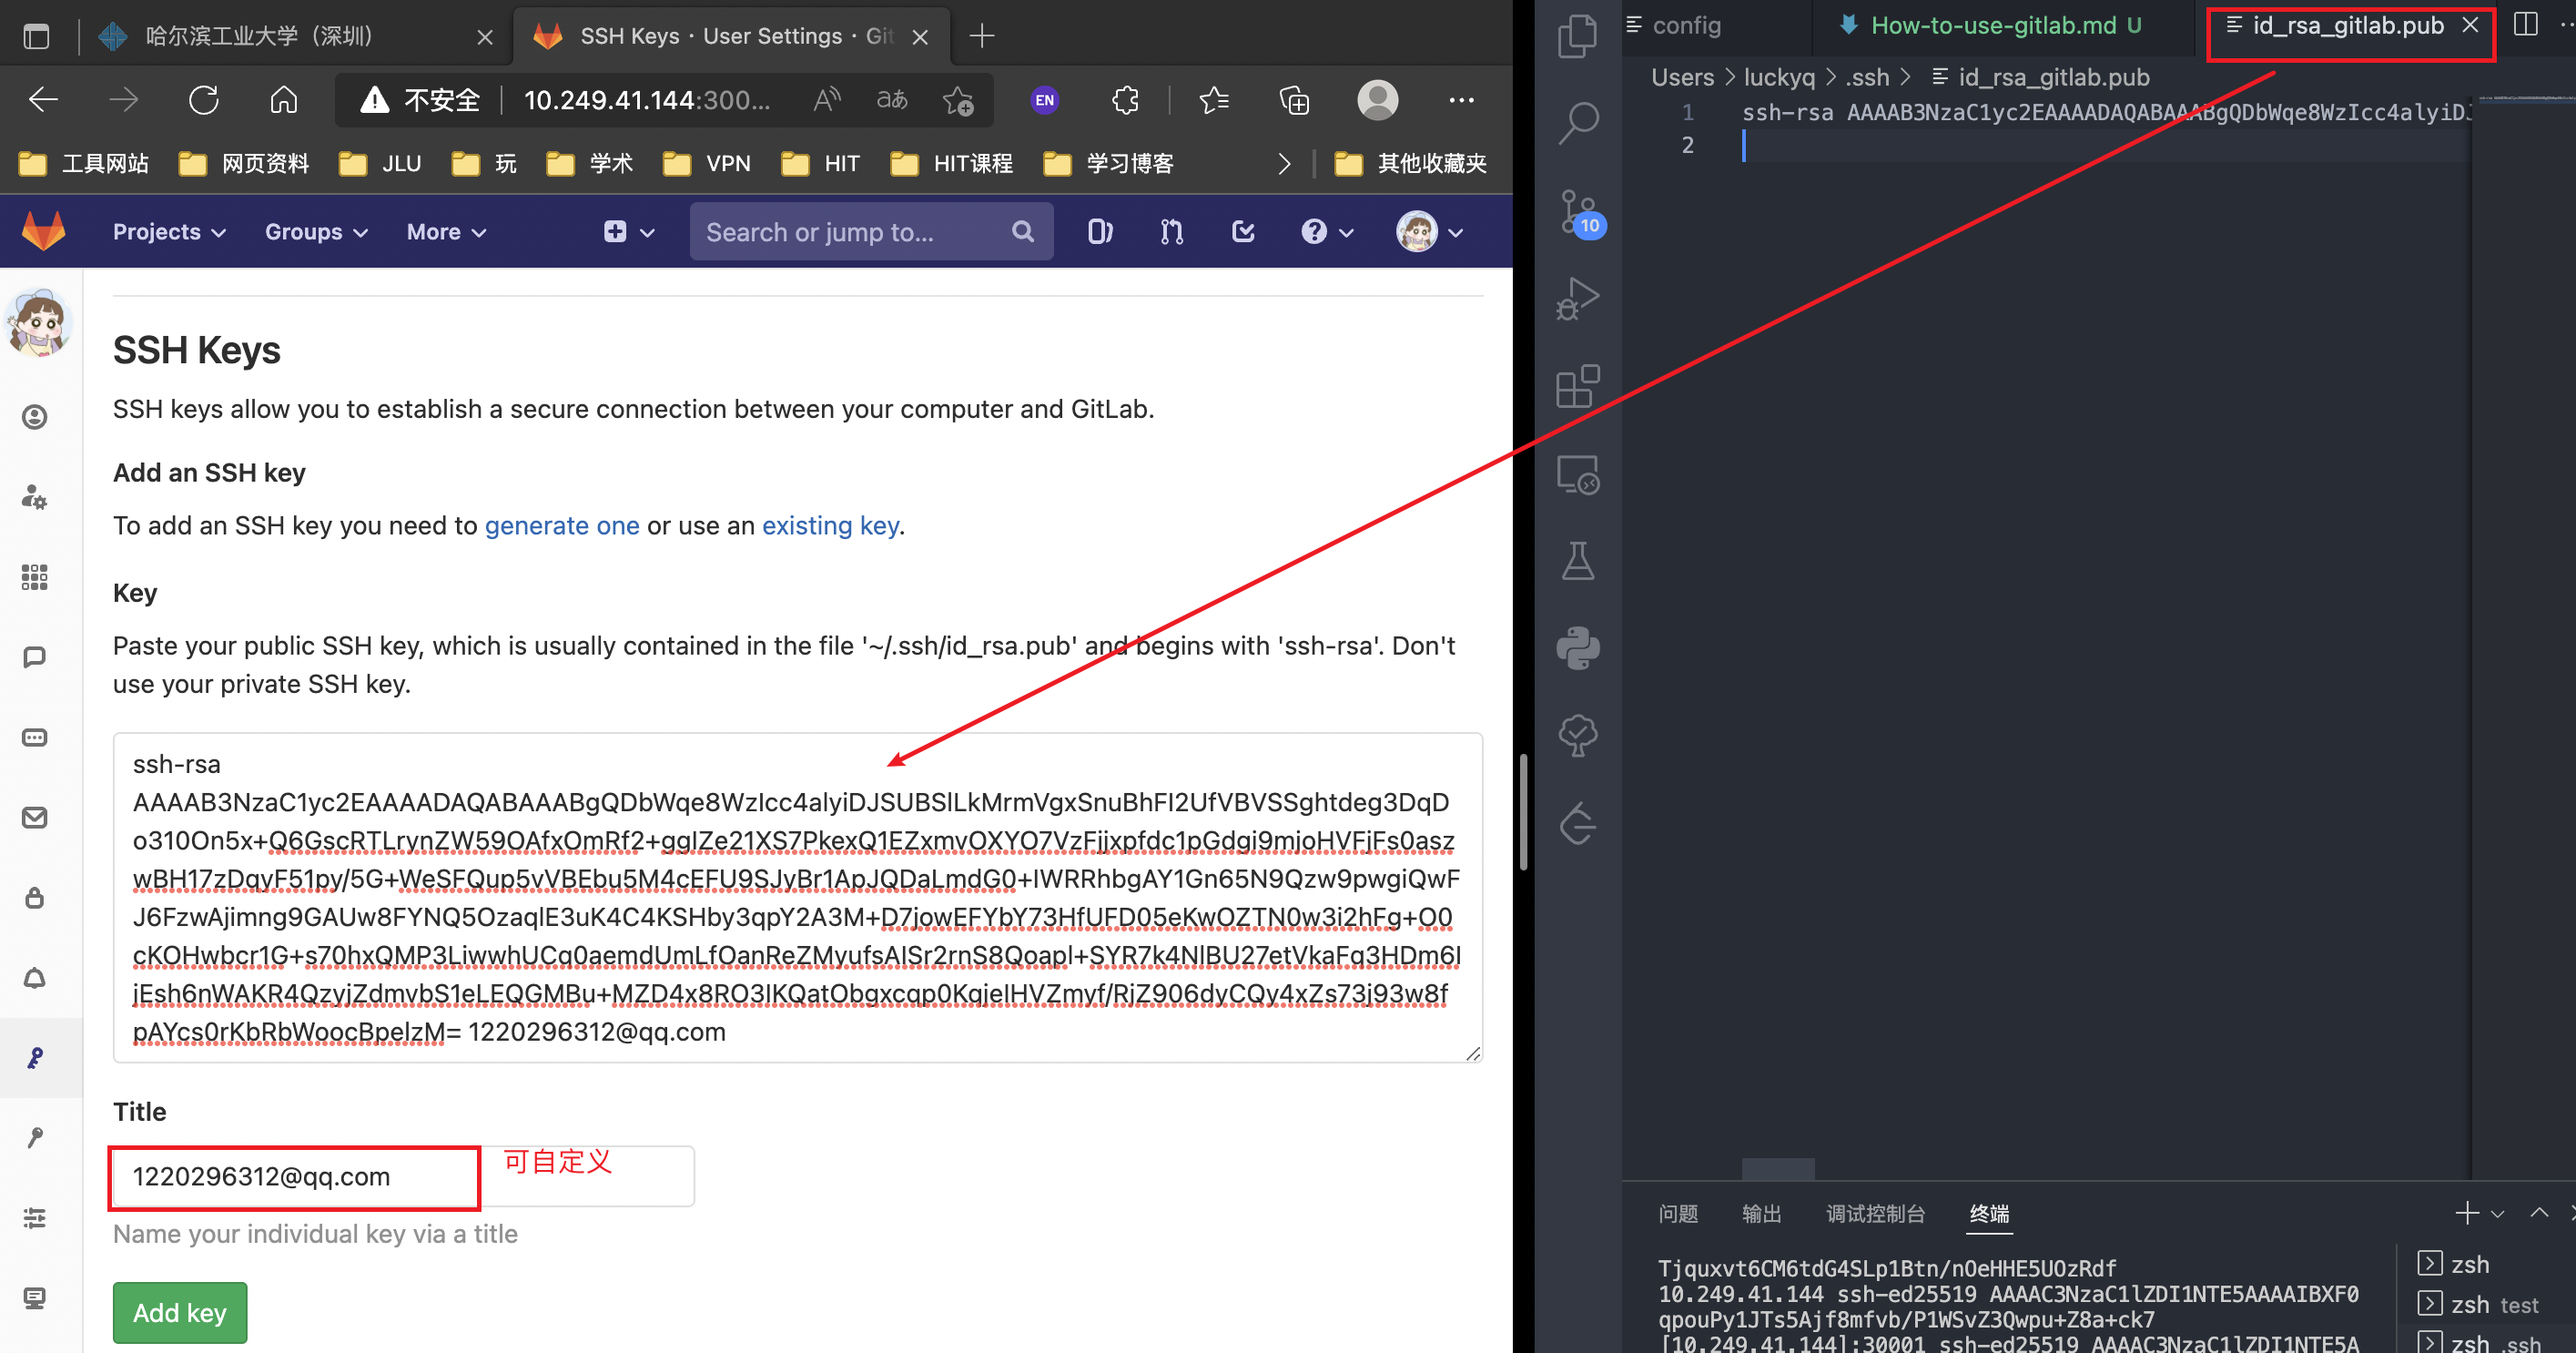Follow the 'existing key' link
Viewport: 2576px width, 1353px height.
click(830, 526)
